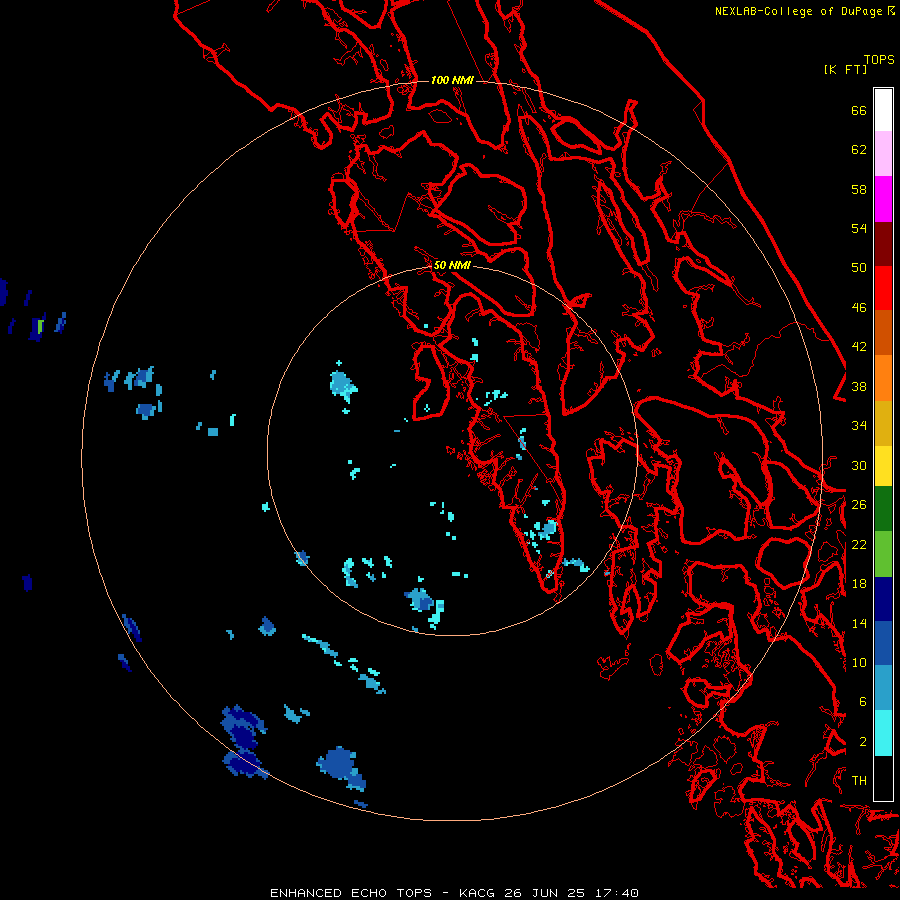Click the '34' legend value

(859, 426)
